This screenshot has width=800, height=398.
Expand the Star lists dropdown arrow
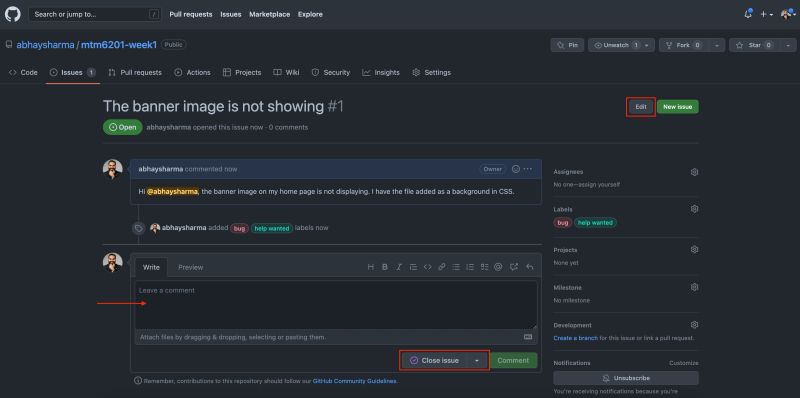(x=787, y=45)
